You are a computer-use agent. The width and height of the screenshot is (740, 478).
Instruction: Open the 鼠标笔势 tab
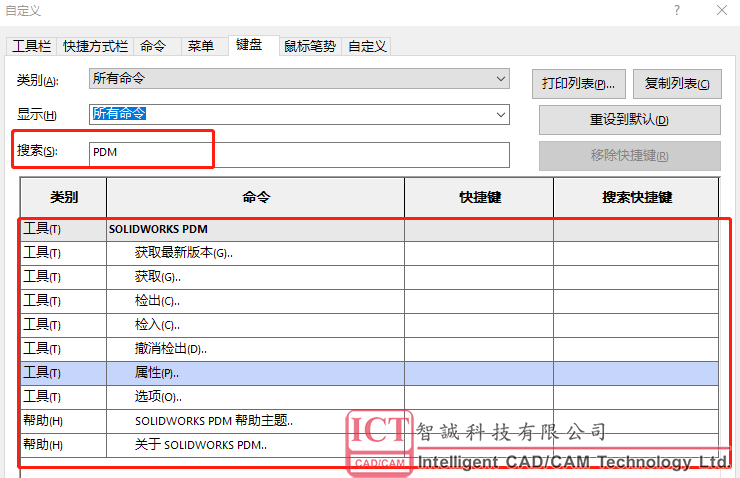click(310, 46)
